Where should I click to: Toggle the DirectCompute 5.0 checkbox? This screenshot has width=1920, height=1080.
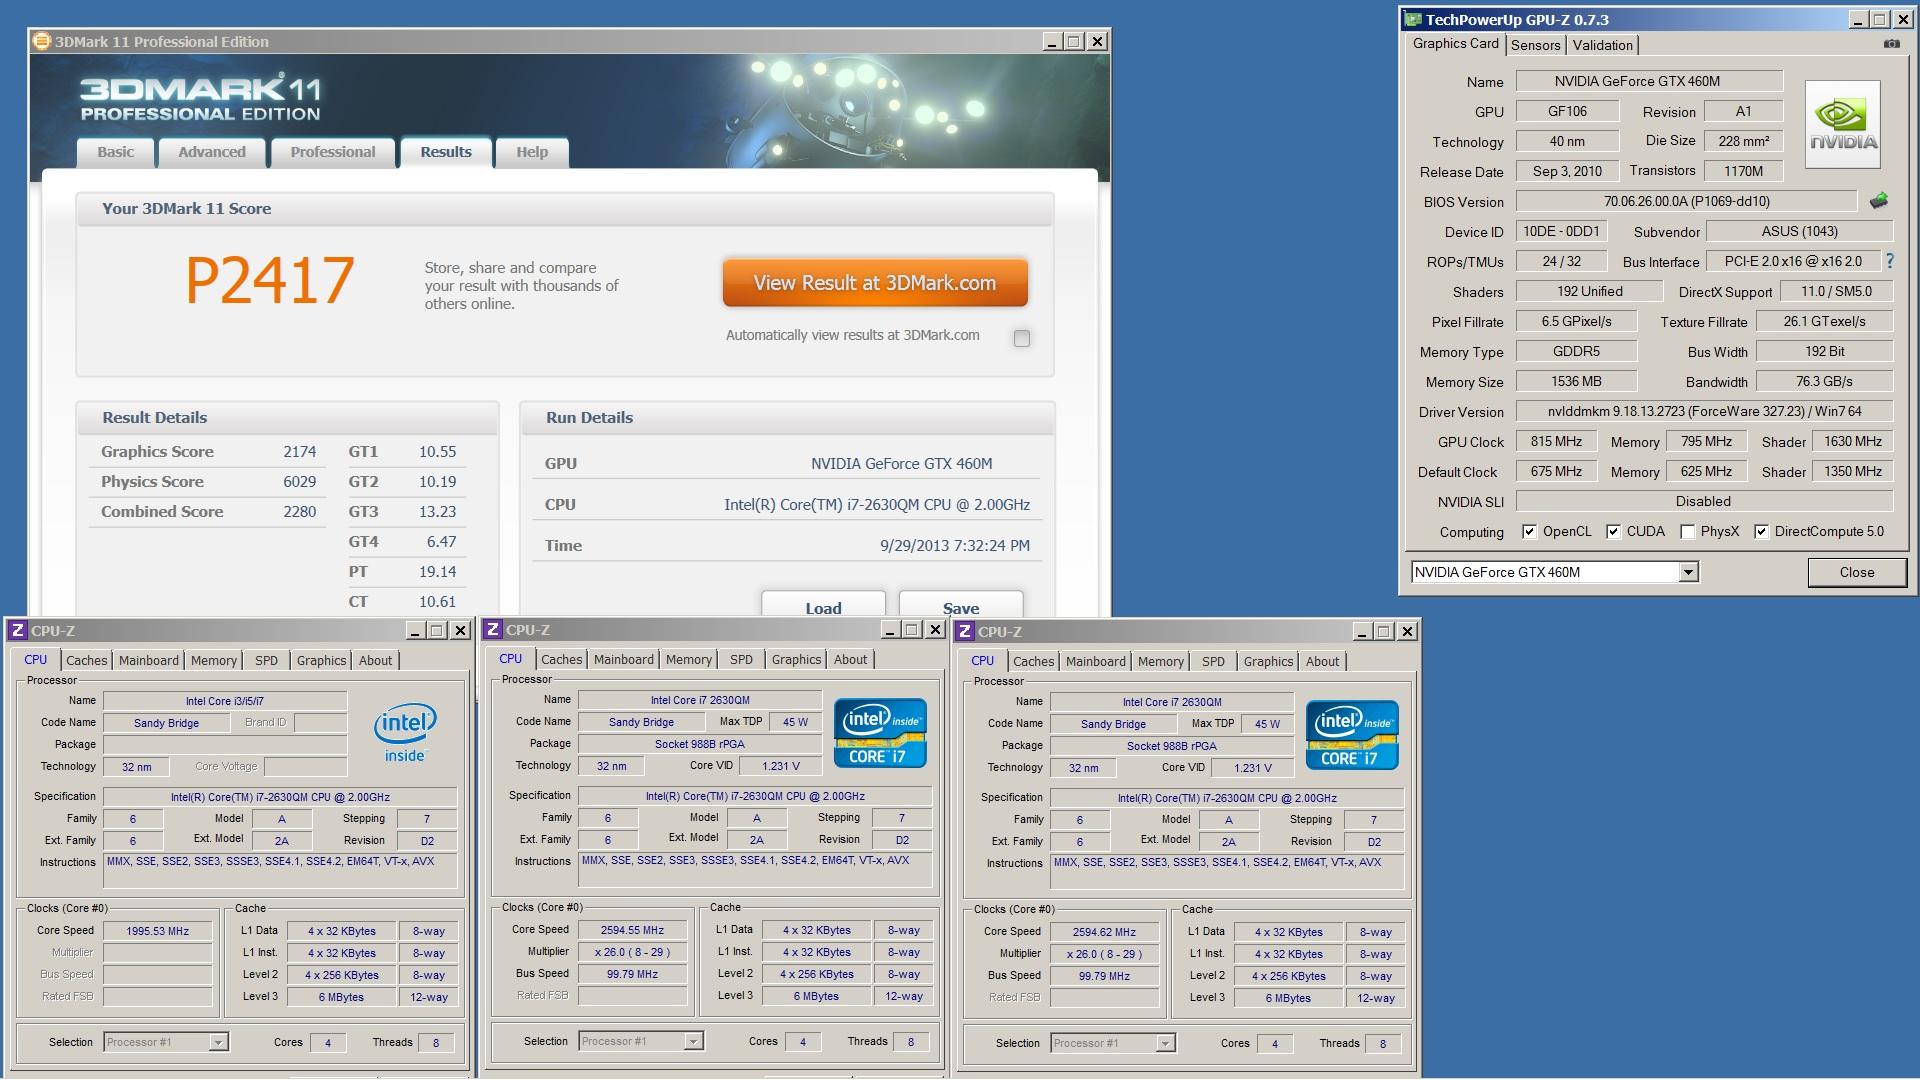pyautogui.click(x=1761, y=531)
